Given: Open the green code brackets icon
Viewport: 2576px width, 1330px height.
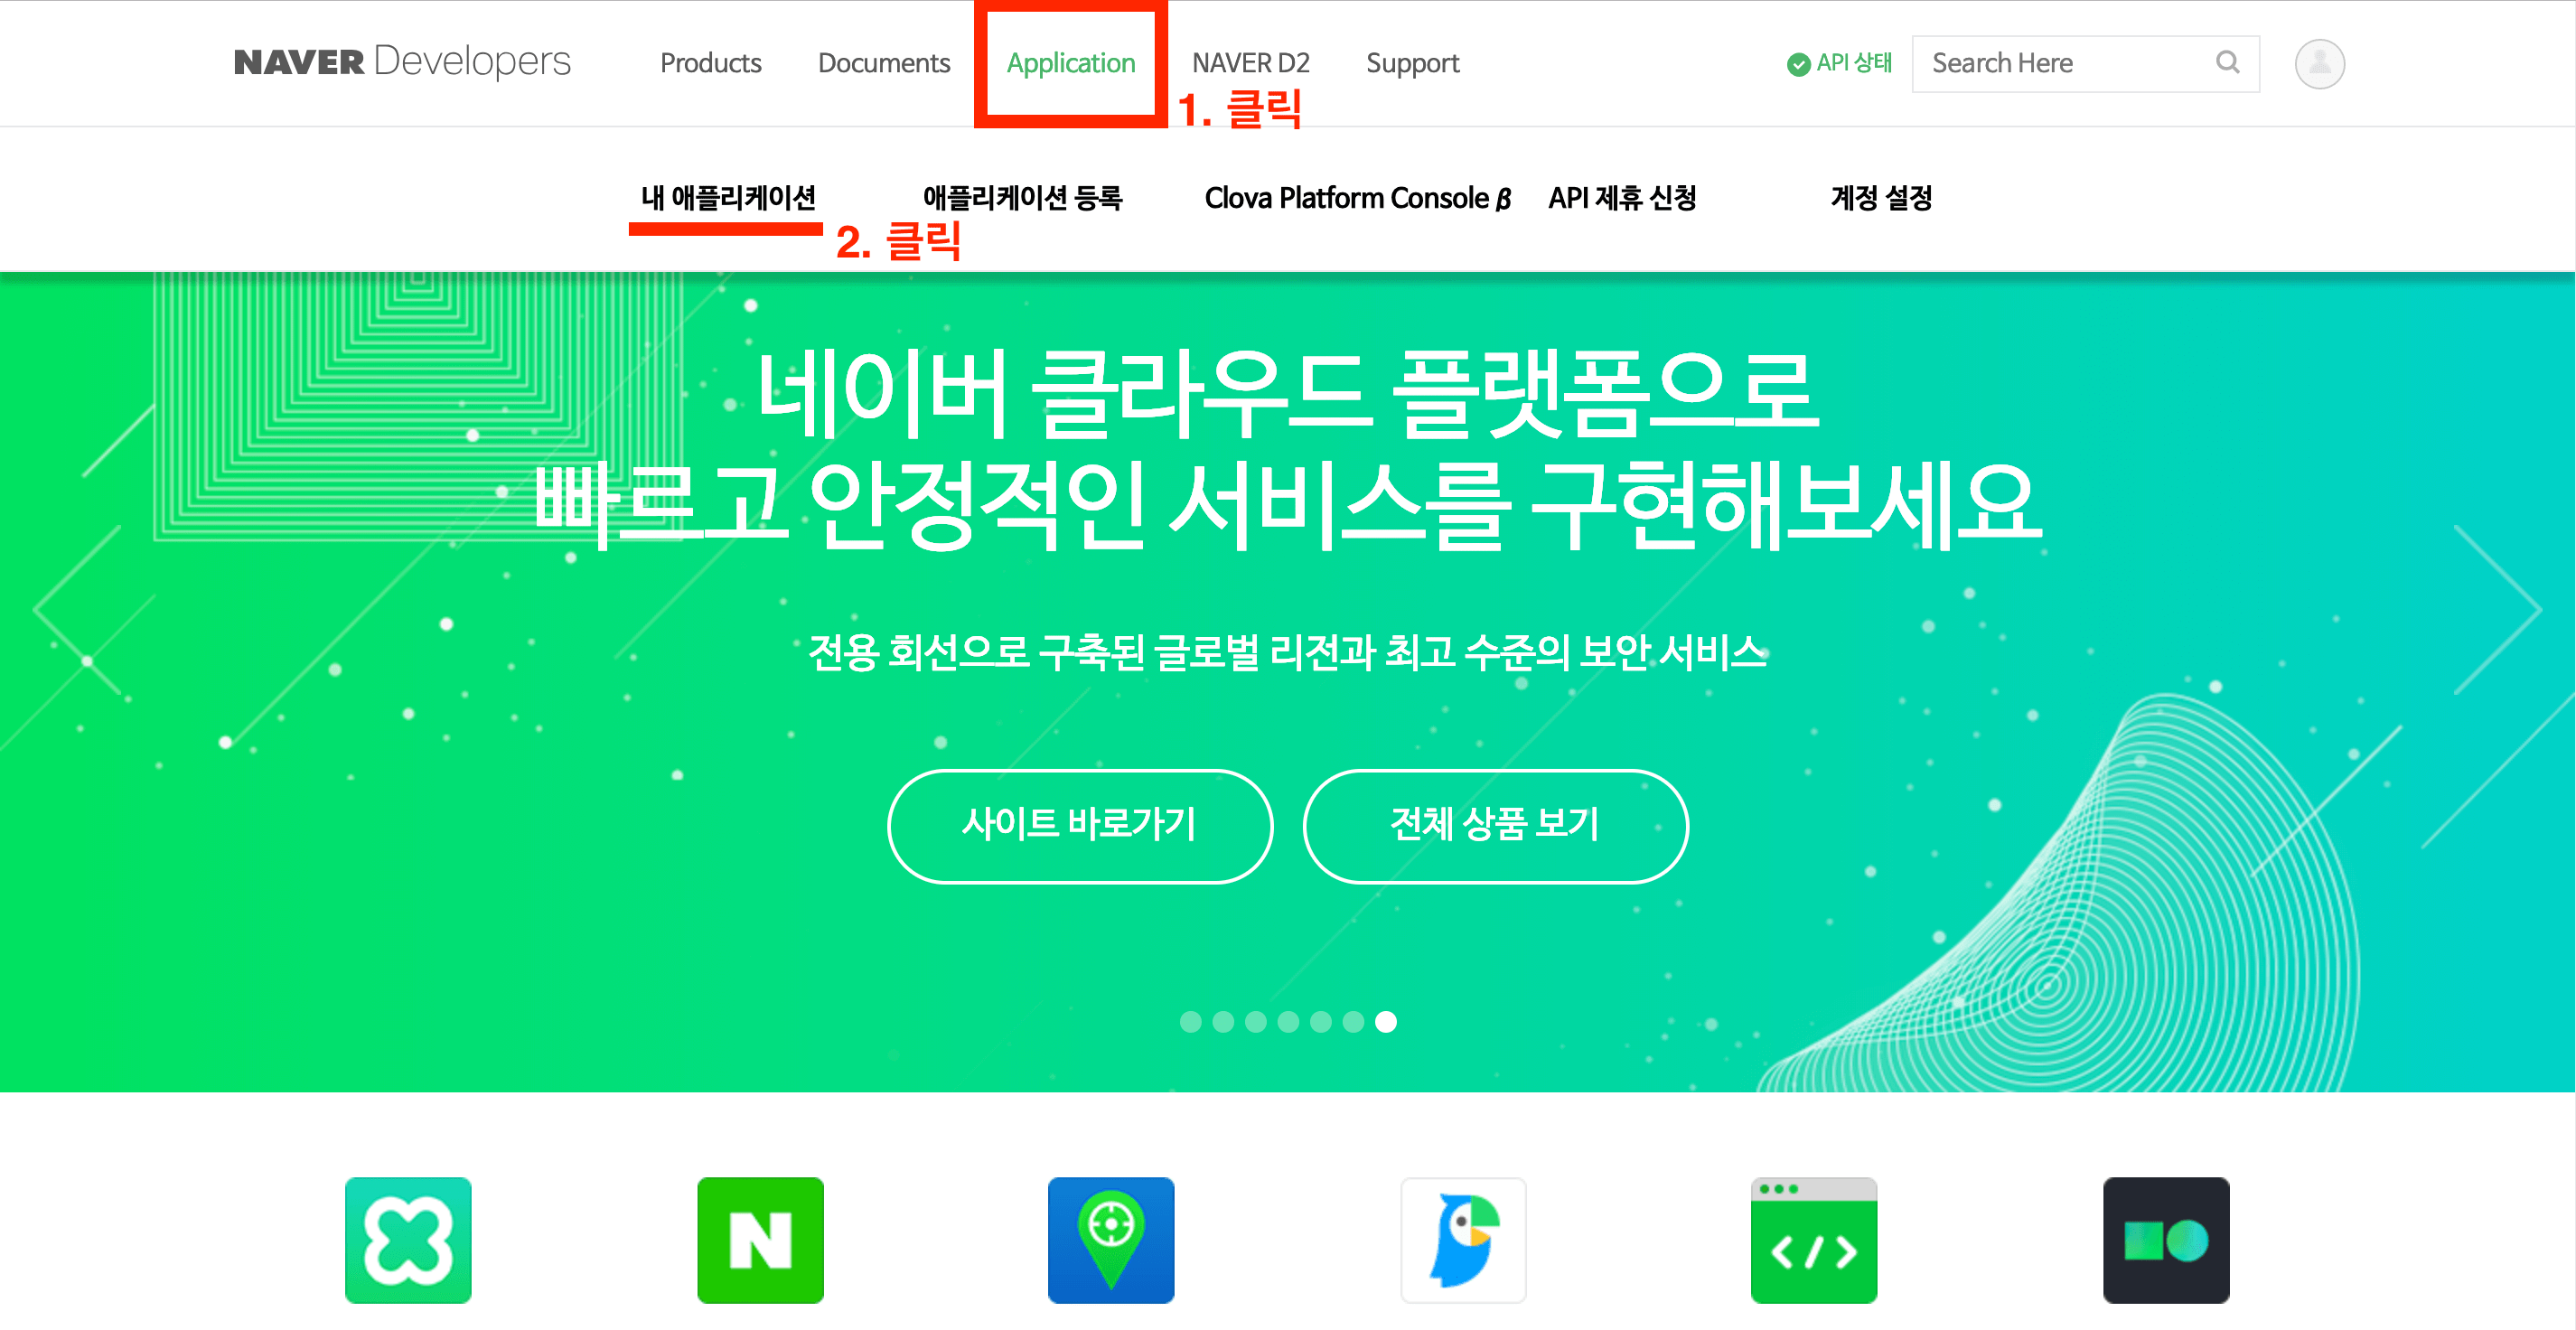Looking at the screenshot, I should (x=1814, y=1240).
